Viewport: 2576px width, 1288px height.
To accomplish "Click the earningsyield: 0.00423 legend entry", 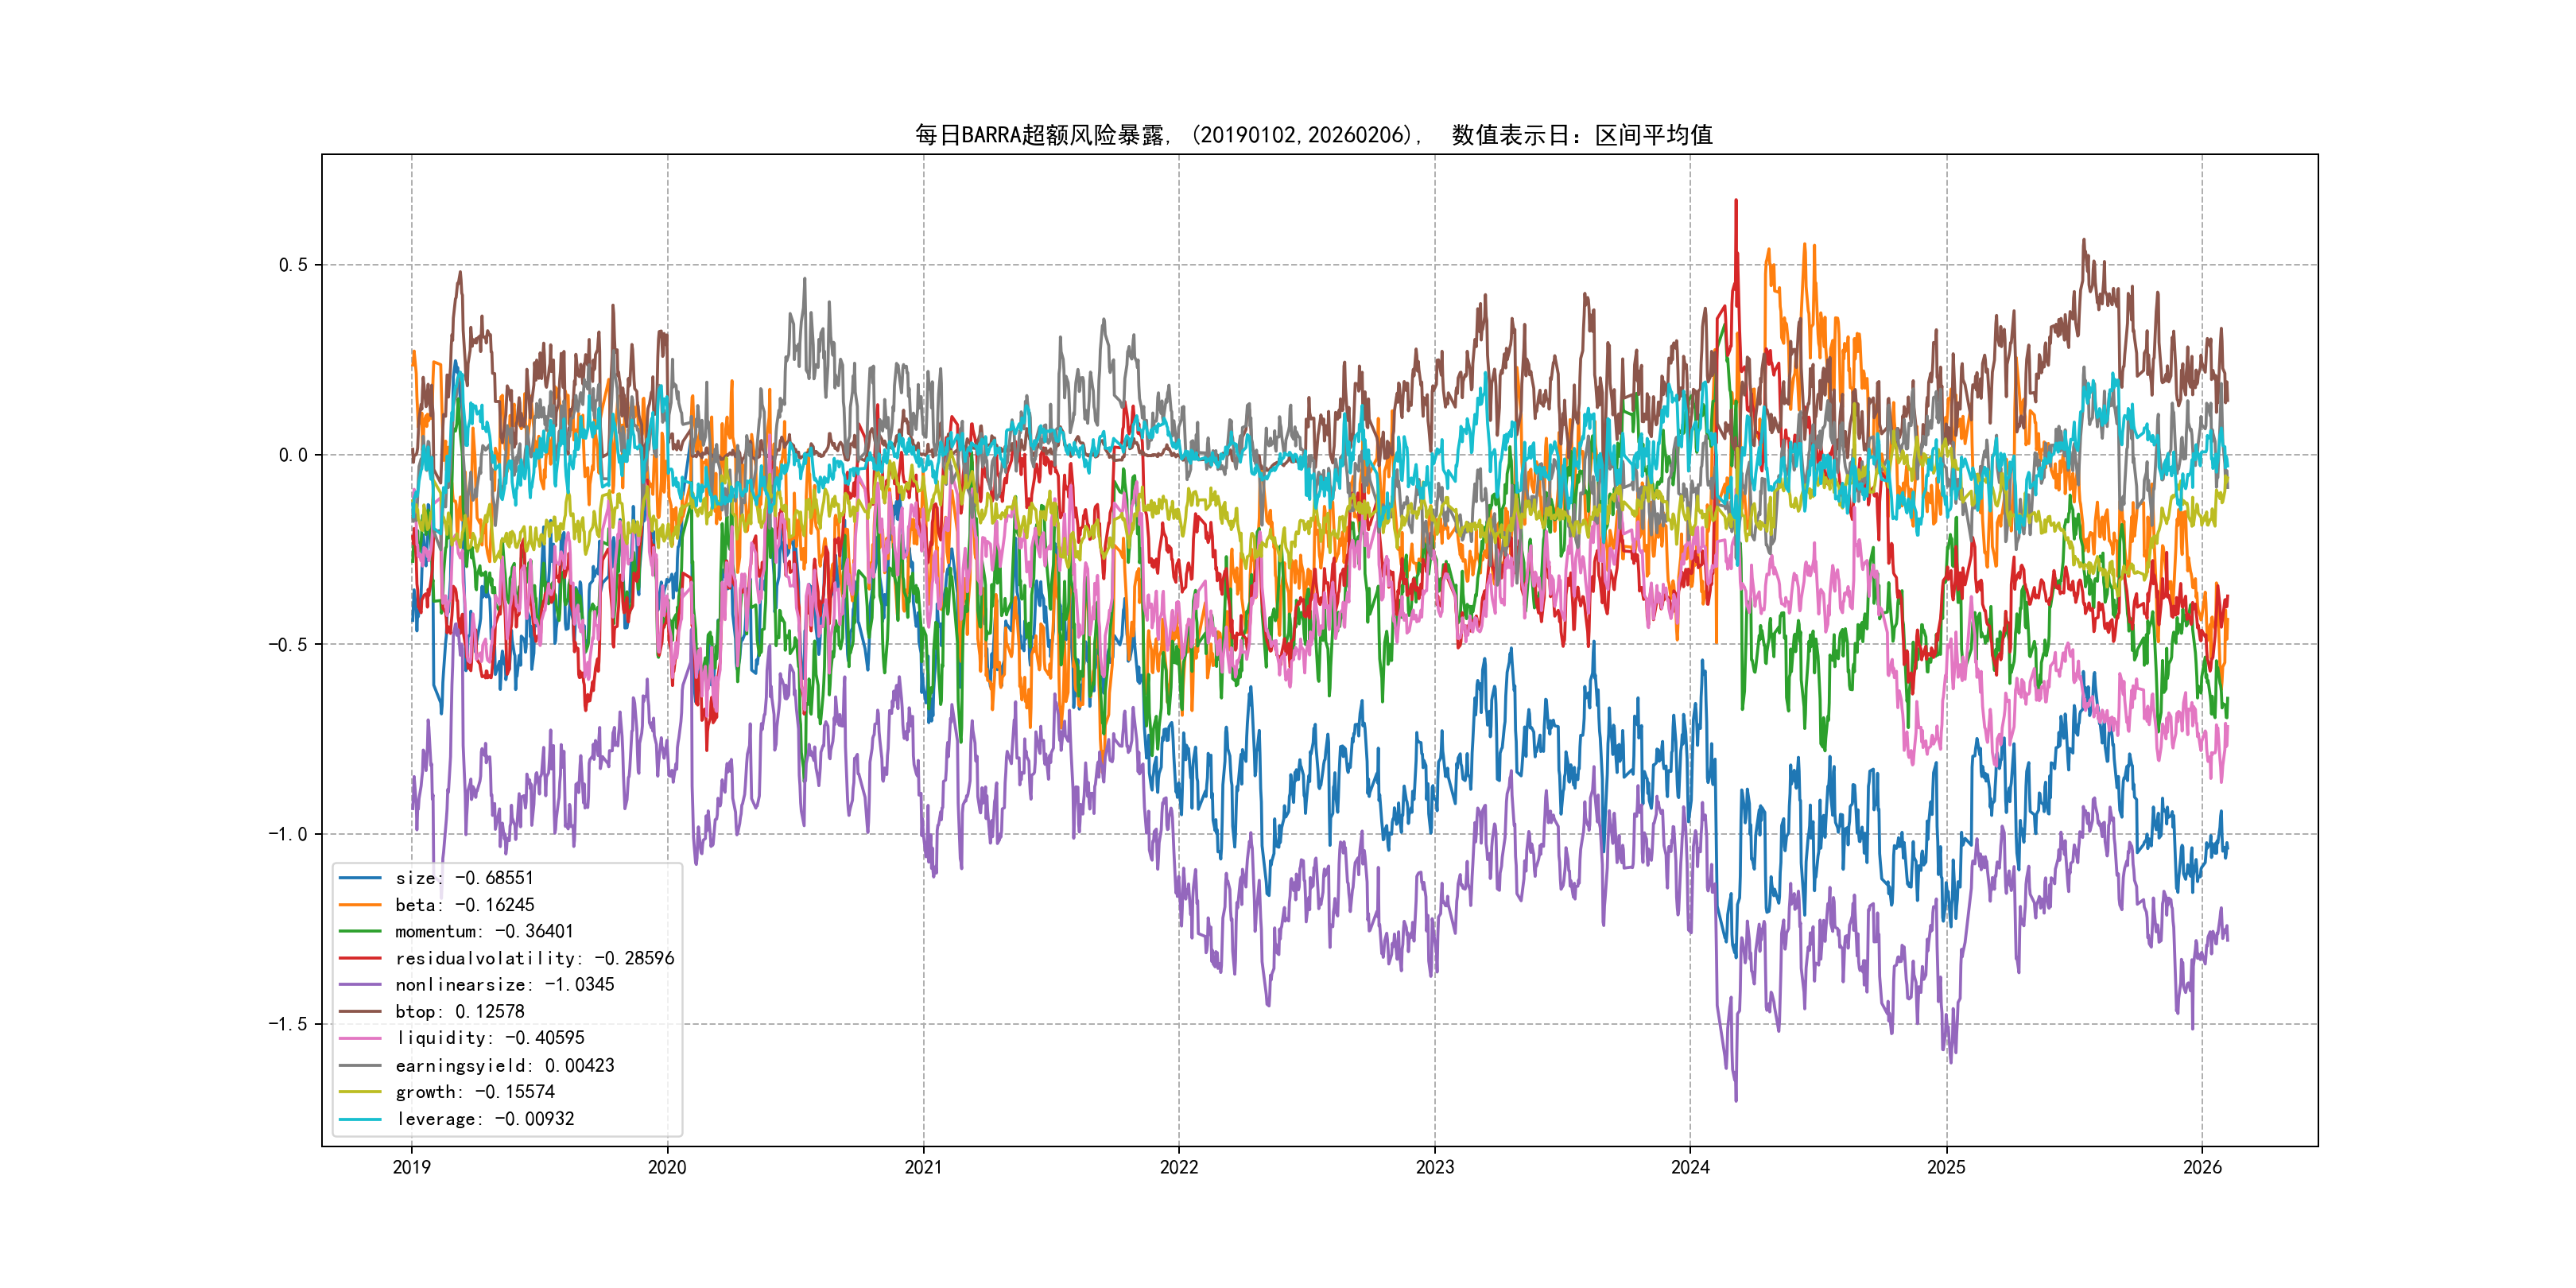I will [504, 1066].
